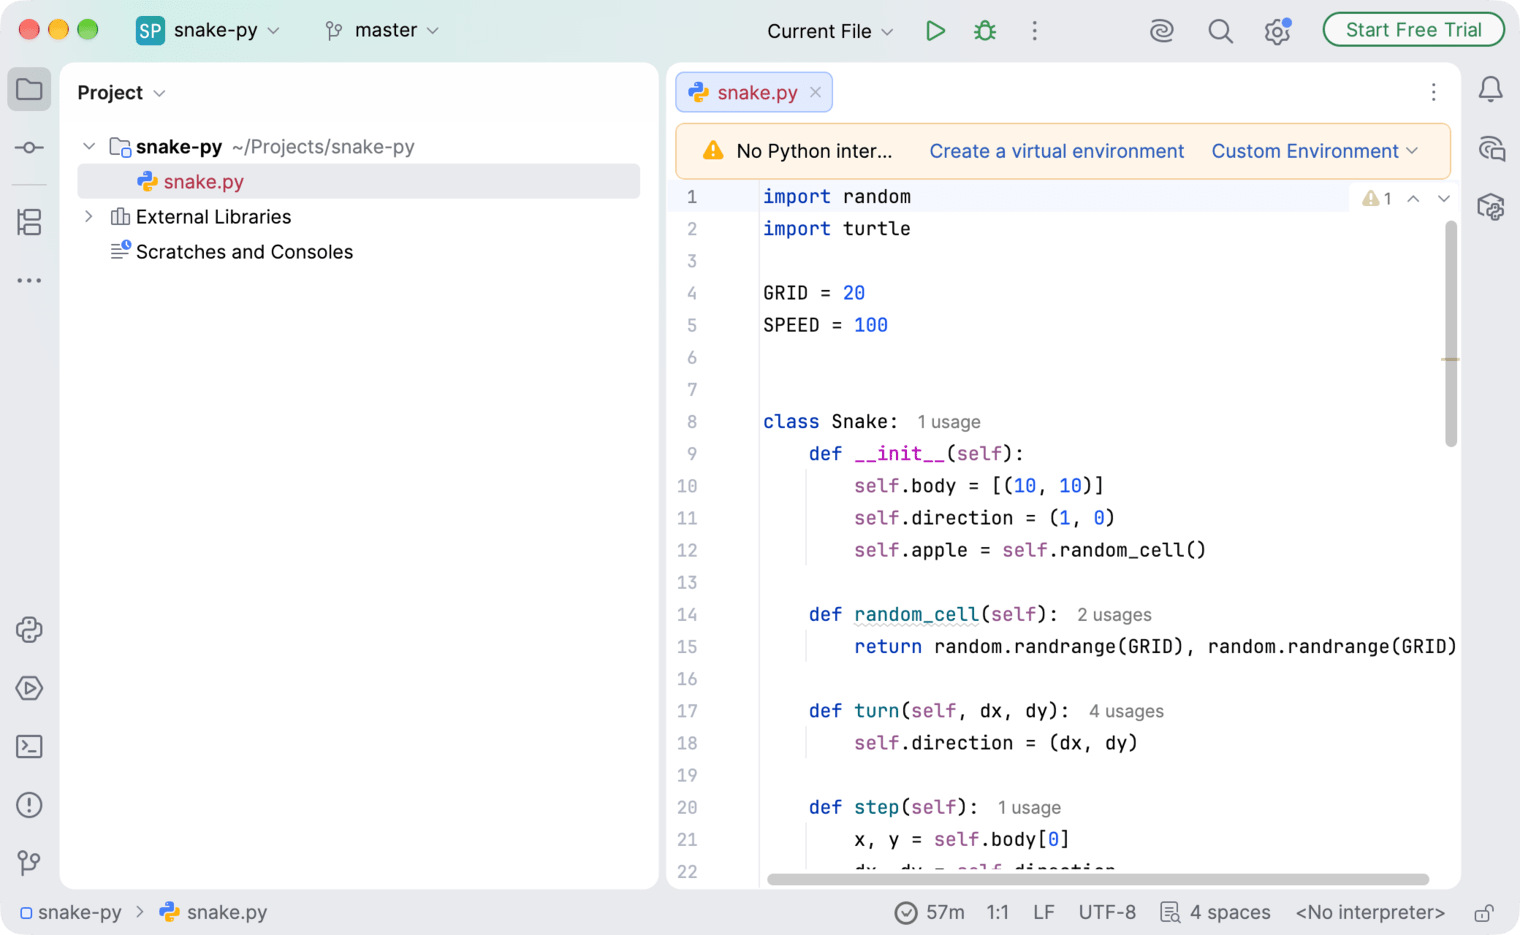Click No interpreter in status bar

tap(1370, 912)
